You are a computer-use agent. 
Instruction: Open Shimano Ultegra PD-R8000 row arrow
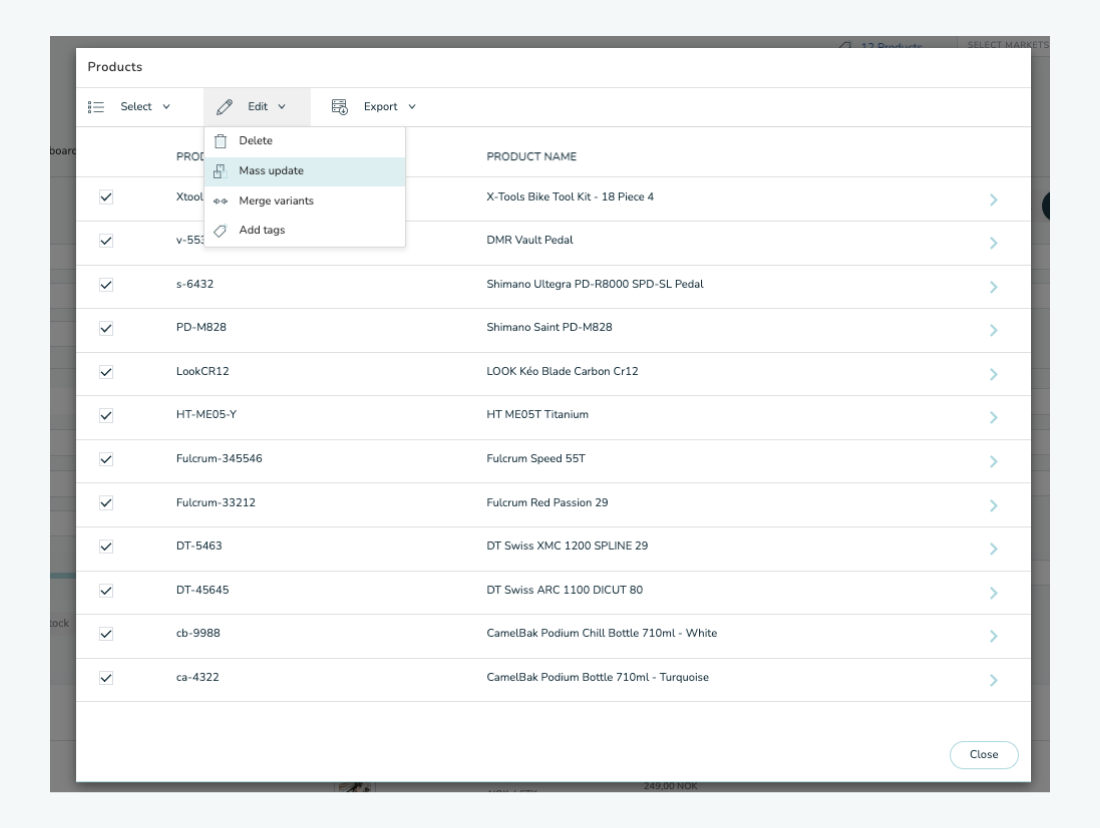click(x=993, y=287)
